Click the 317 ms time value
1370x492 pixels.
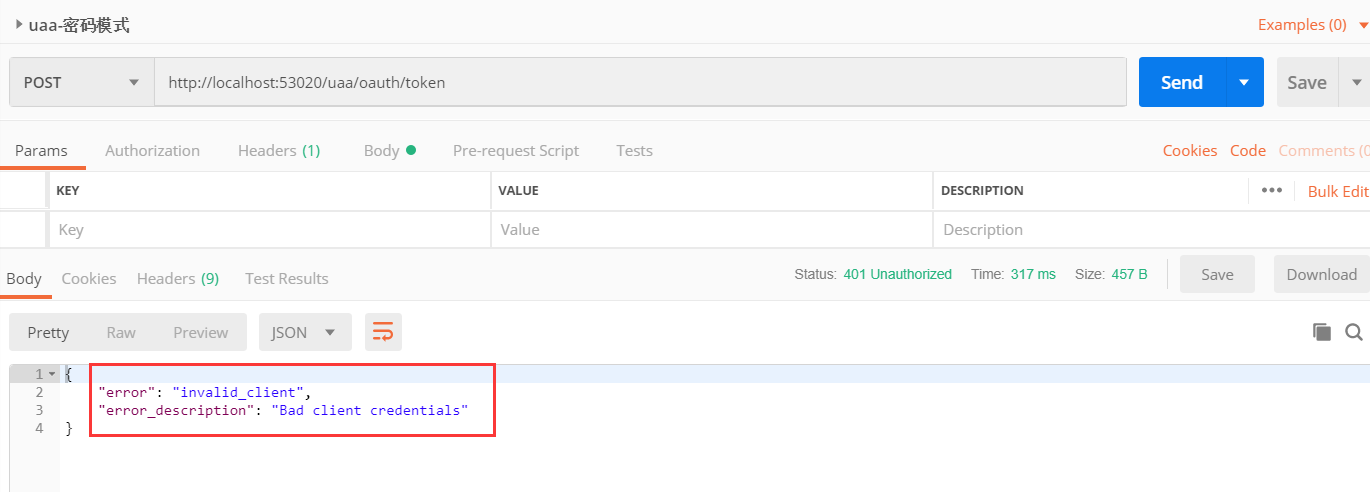(x=1033, y=274)
